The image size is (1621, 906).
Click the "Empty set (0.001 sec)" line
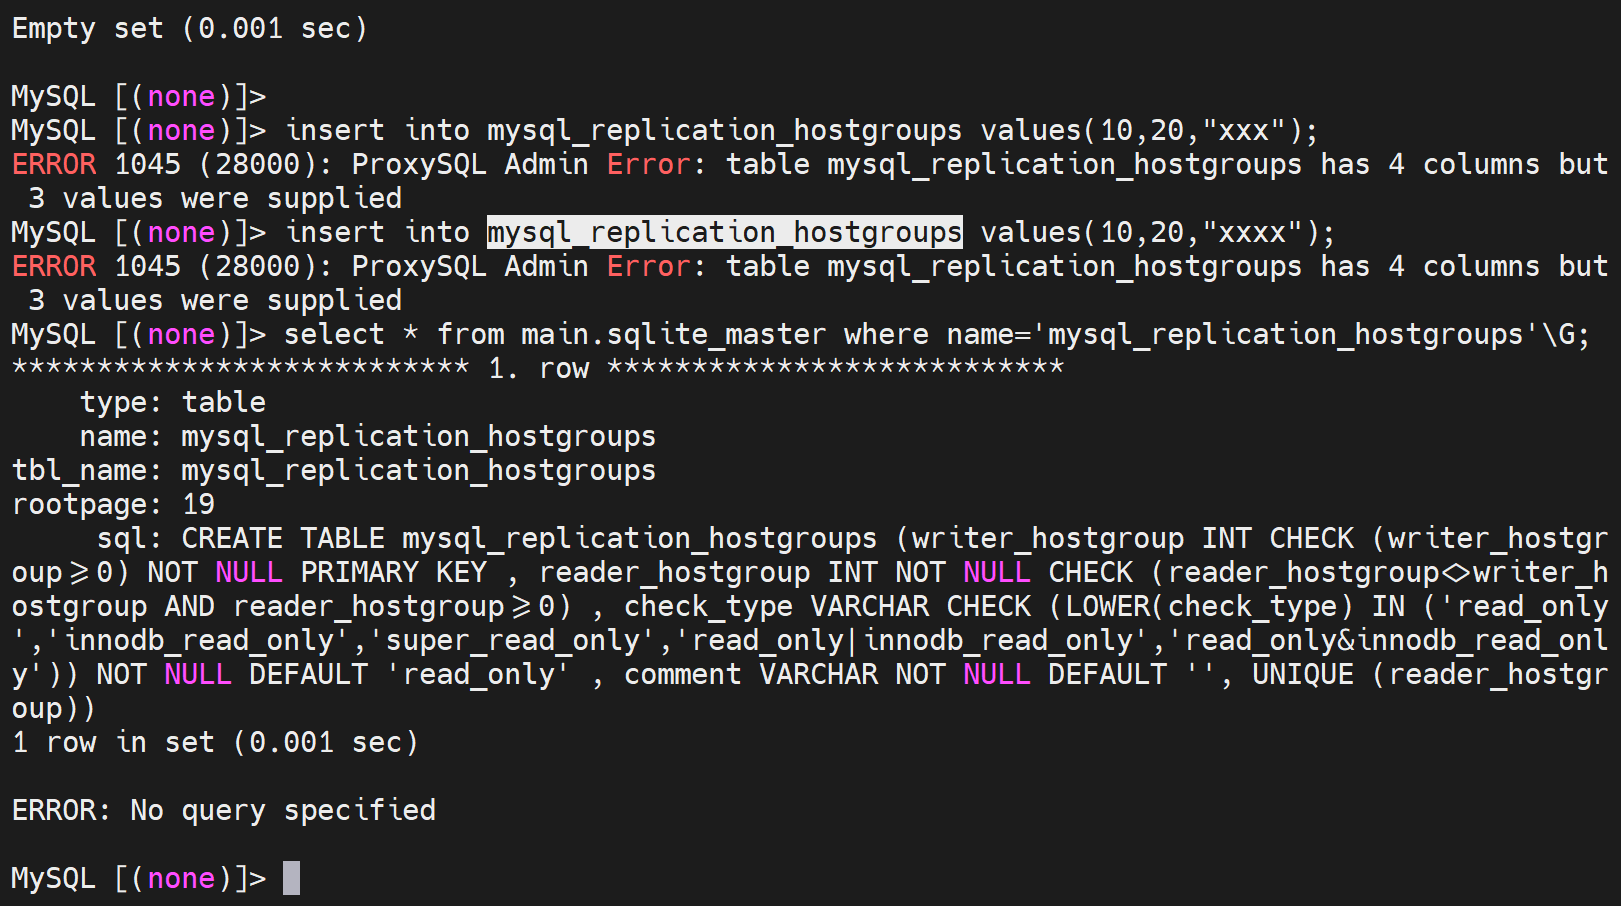click(x=189, y=28)
